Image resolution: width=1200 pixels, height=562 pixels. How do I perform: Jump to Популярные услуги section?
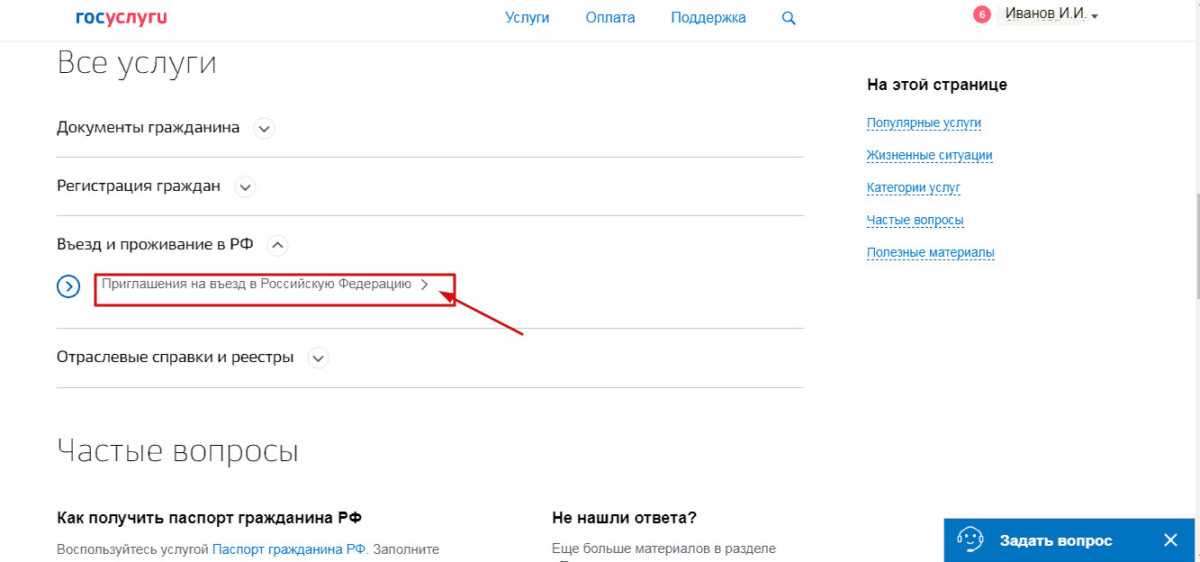coord(924,123)
